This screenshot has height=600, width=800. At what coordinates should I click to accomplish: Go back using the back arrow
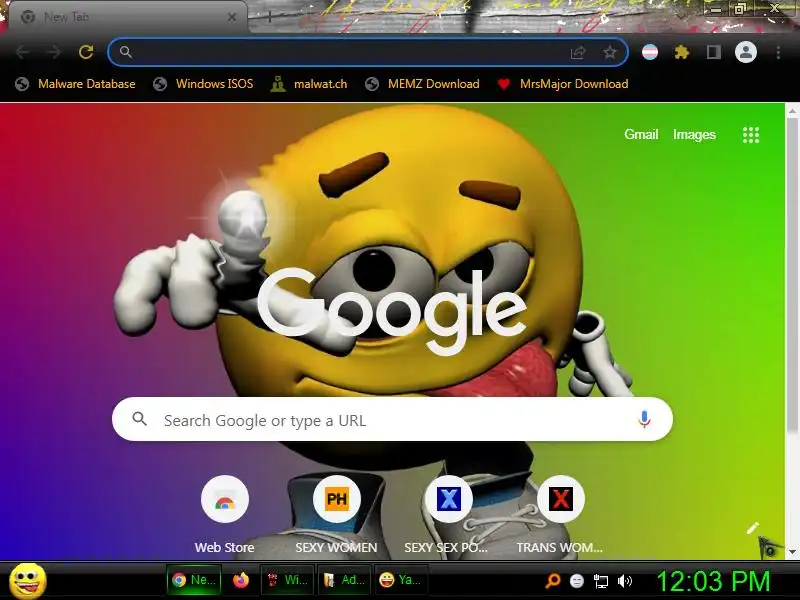tap(22, 52)
